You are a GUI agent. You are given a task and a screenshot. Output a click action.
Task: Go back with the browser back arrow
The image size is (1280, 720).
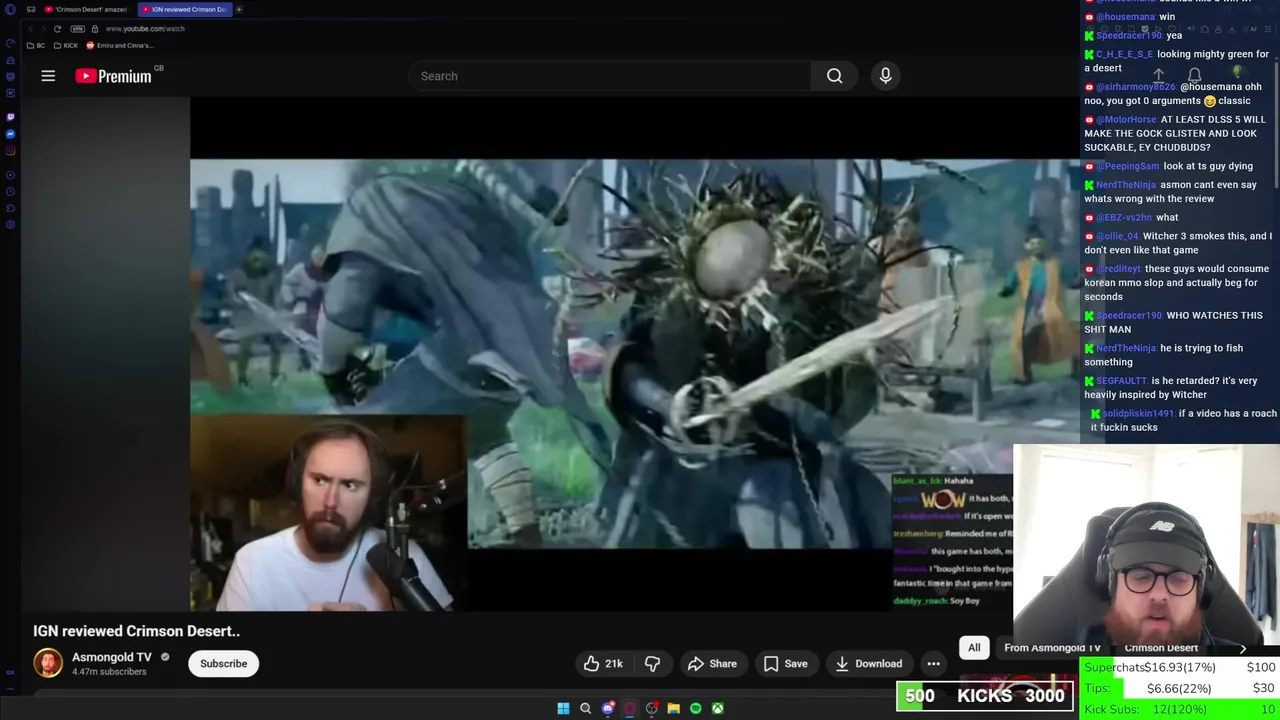pyautogui.click(x=30, y=29)
